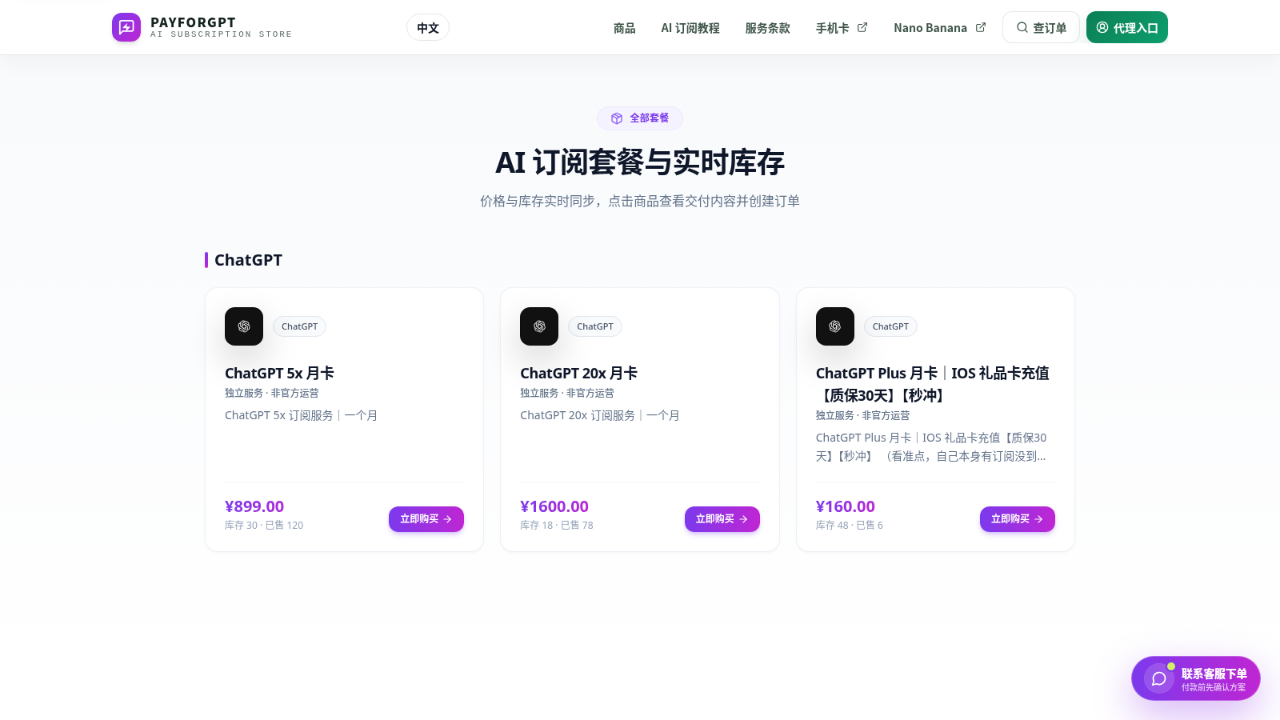This screenshot has width=1280, height=720.
Task: Click the ¥899.00 price
Action: (254, 506)
